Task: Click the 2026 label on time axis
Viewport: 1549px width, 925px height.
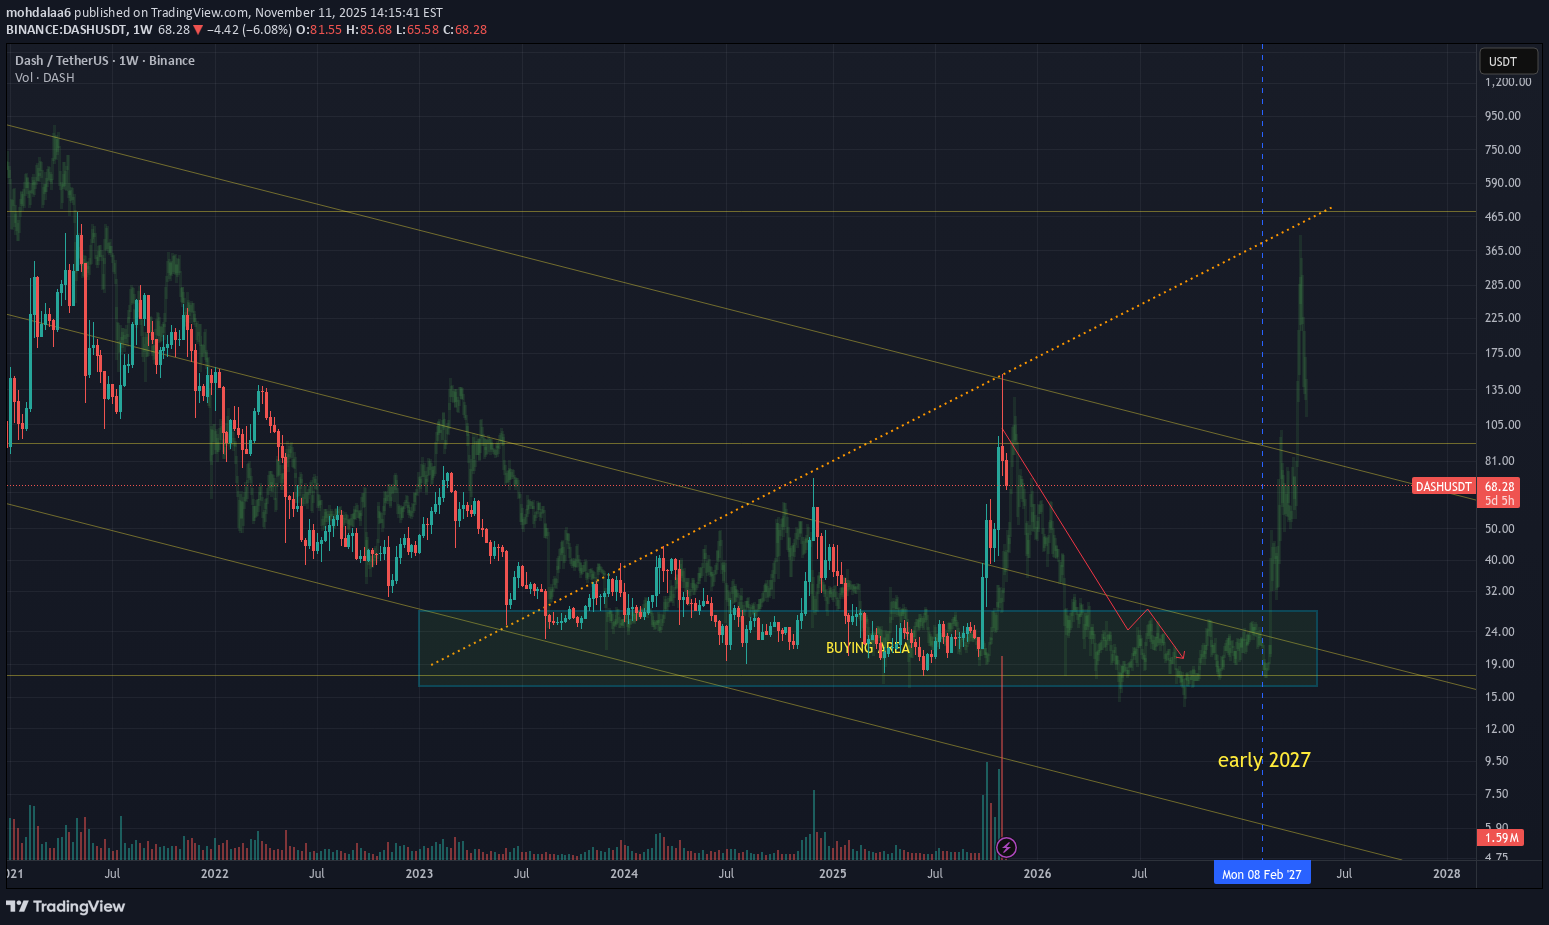Action: [1037, 874]
